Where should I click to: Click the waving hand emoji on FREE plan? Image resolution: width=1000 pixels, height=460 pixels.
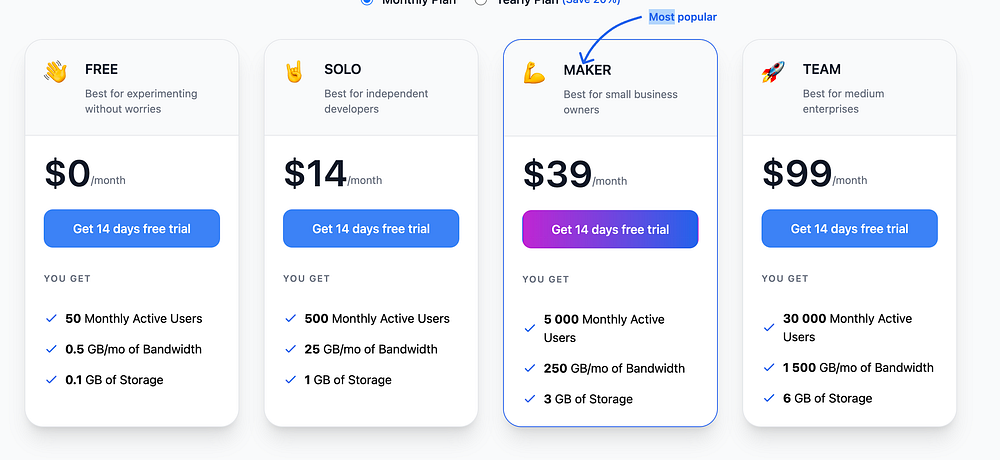[55, 71]
